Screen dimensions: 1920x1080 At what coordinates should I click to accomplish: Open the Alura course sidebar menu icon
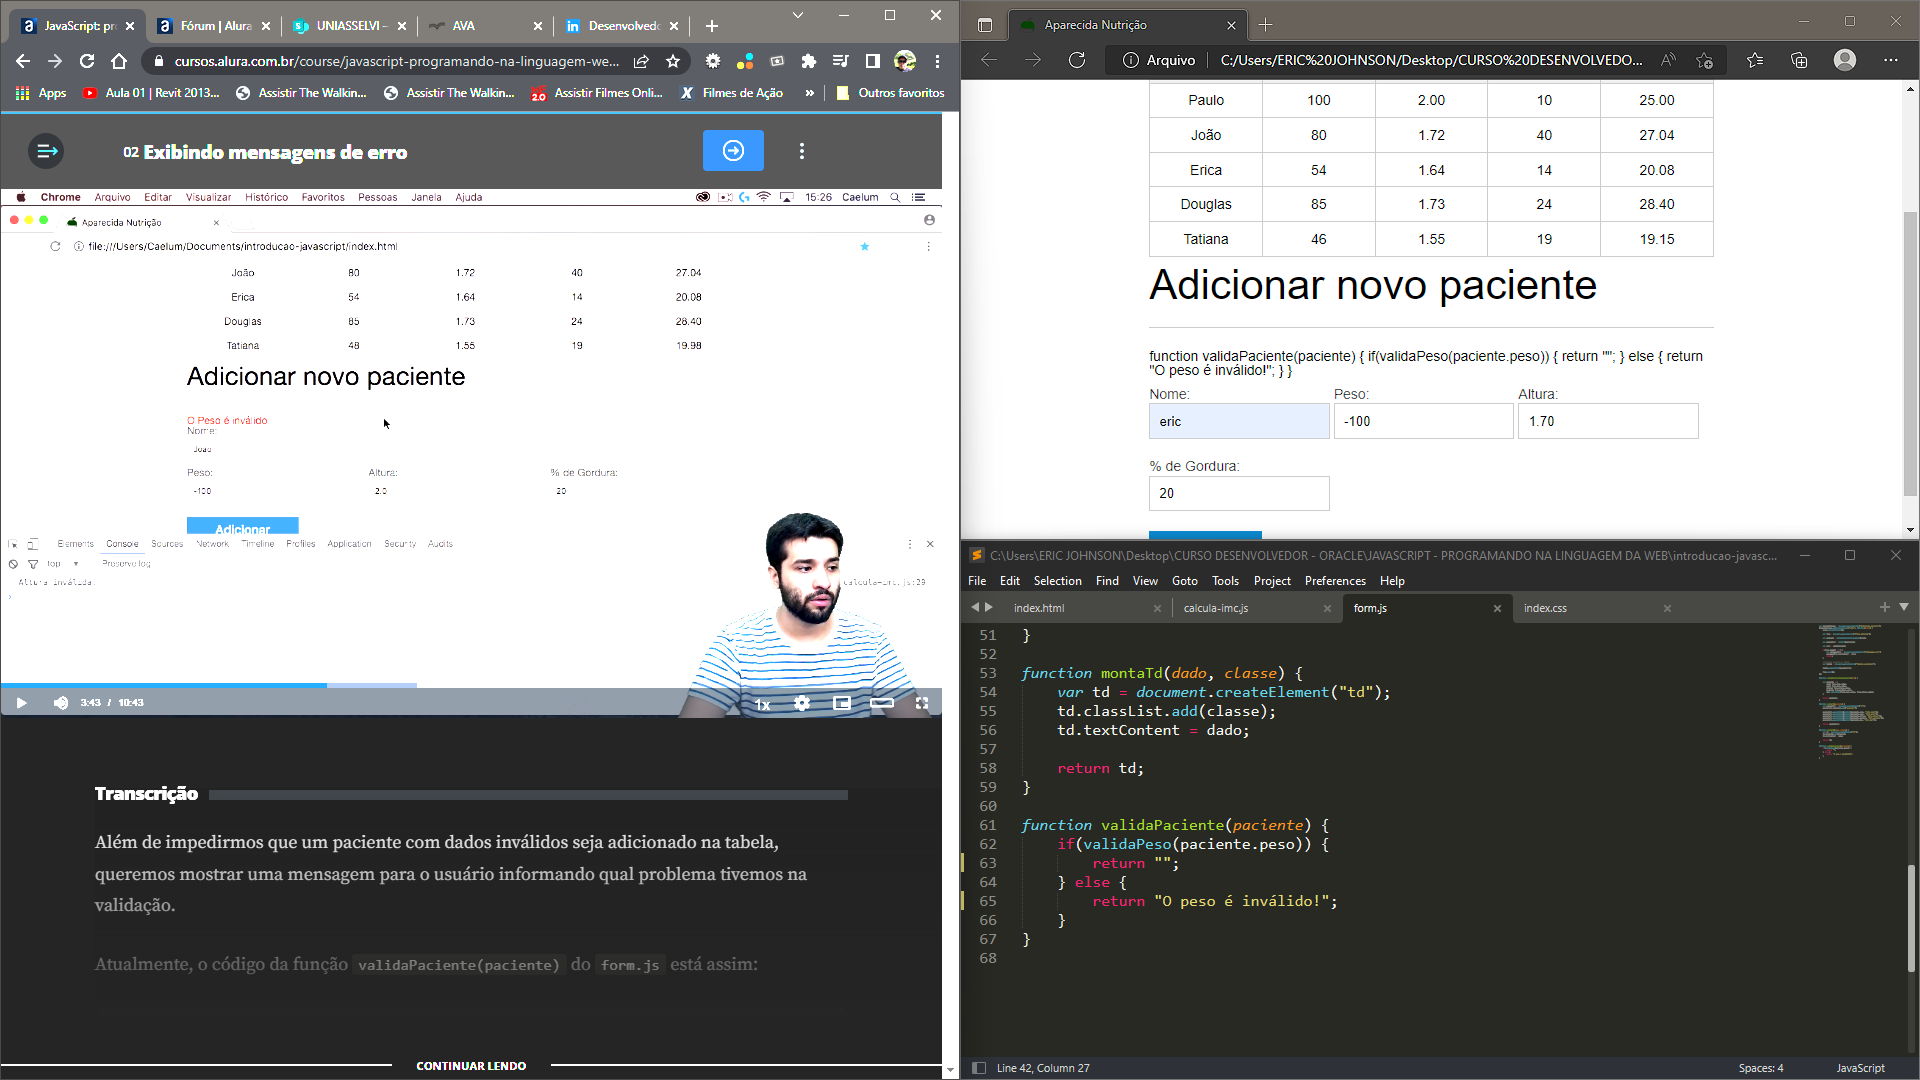point(46,151)
